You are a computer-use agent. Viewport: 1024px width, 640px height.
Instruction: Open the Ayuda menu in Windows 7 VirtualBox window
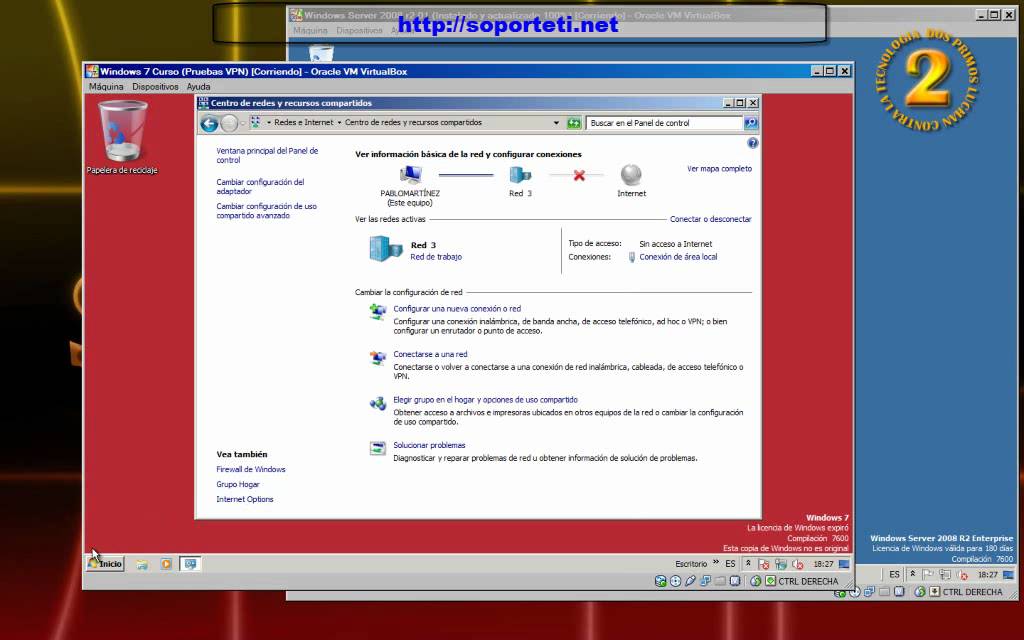click(x=199, y=87)
